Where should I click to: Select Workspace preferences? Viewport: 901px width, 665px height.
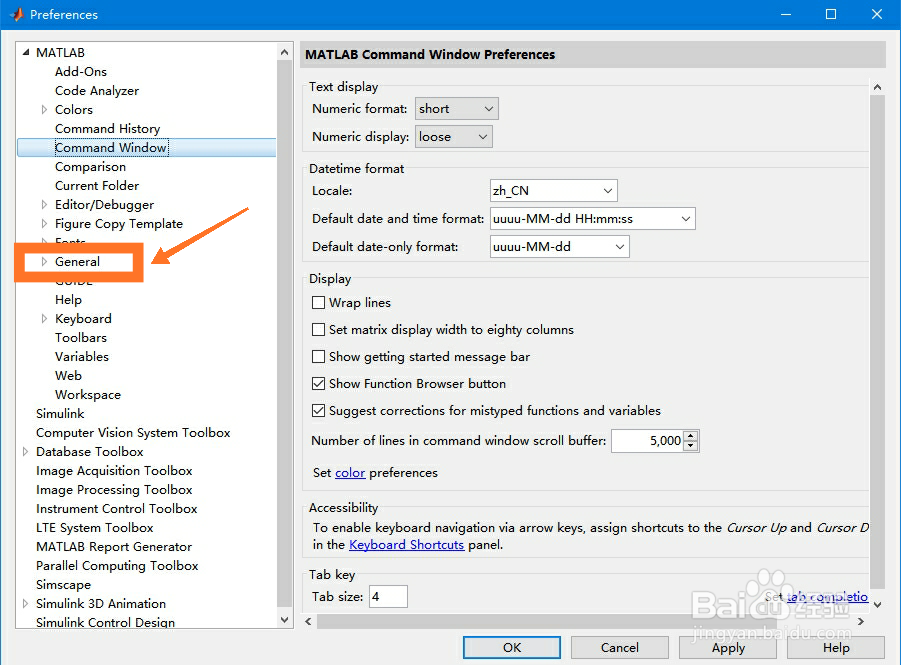tap(88, 394)
